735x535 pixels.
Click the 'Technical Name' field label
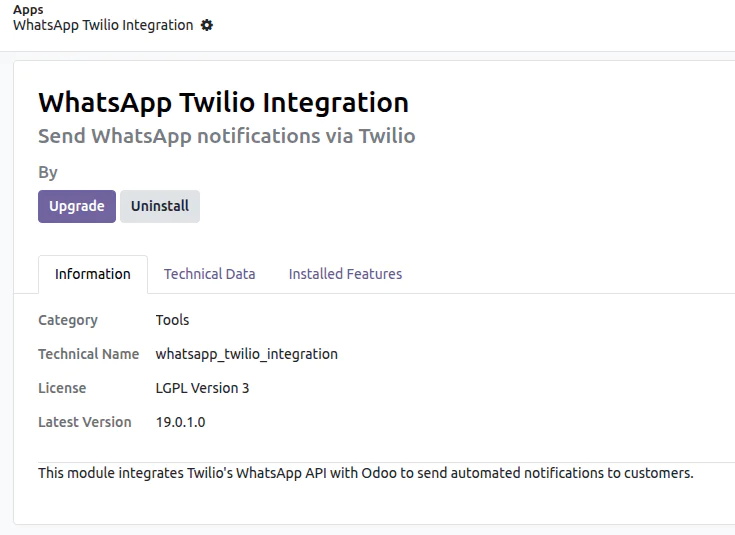click(89, 354)
